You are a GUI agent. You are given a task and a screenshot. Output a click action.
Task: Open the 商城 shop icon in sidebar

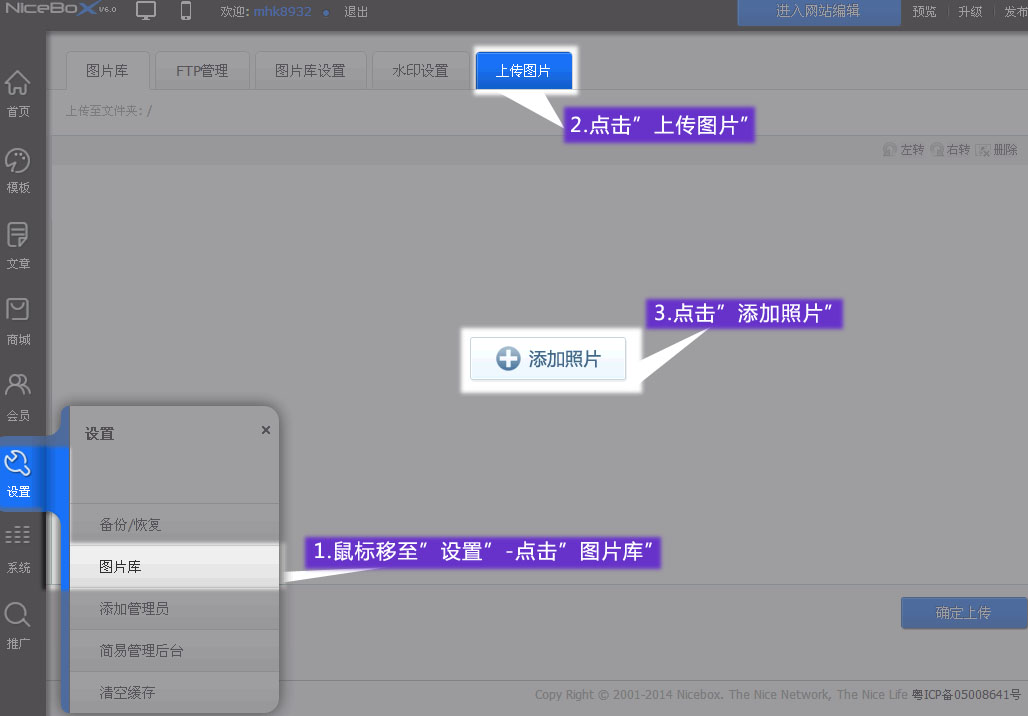pos(18,312)
